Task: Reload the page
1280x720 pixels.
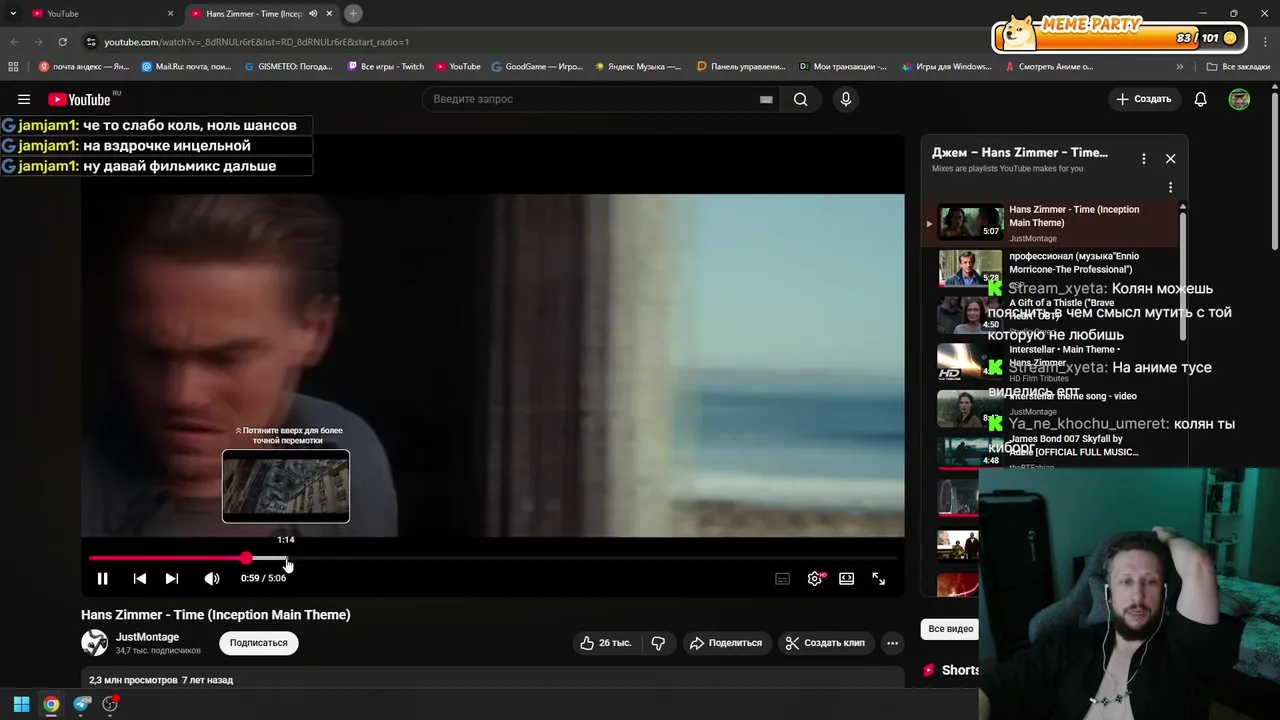Action: coord(62,42)
